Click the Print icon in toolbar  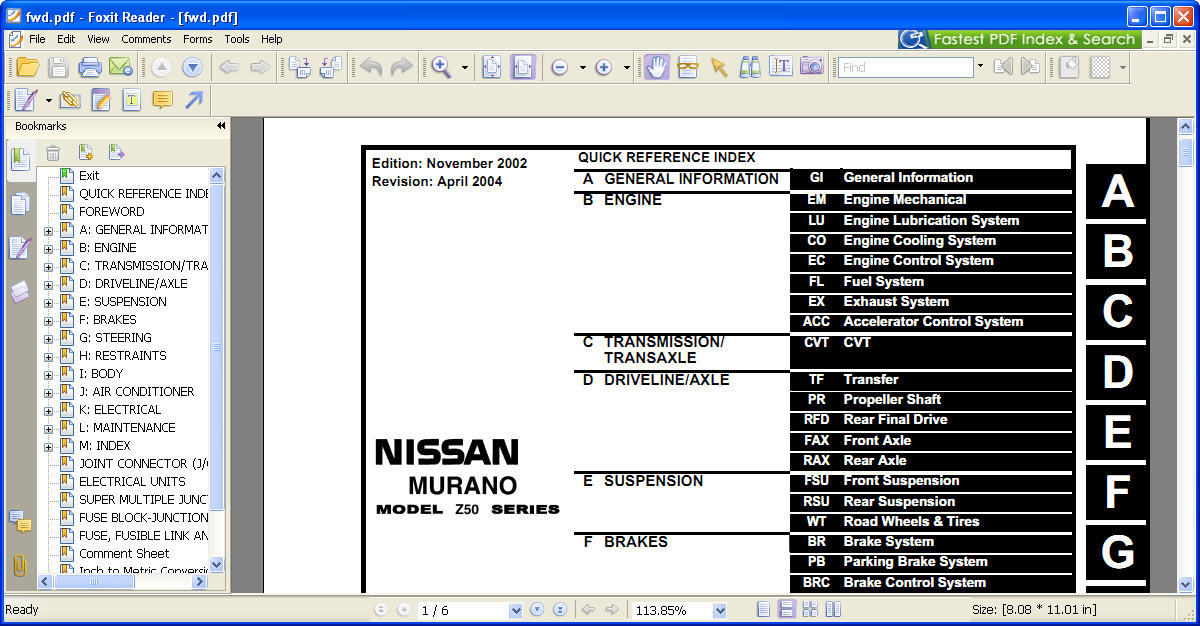90,68
